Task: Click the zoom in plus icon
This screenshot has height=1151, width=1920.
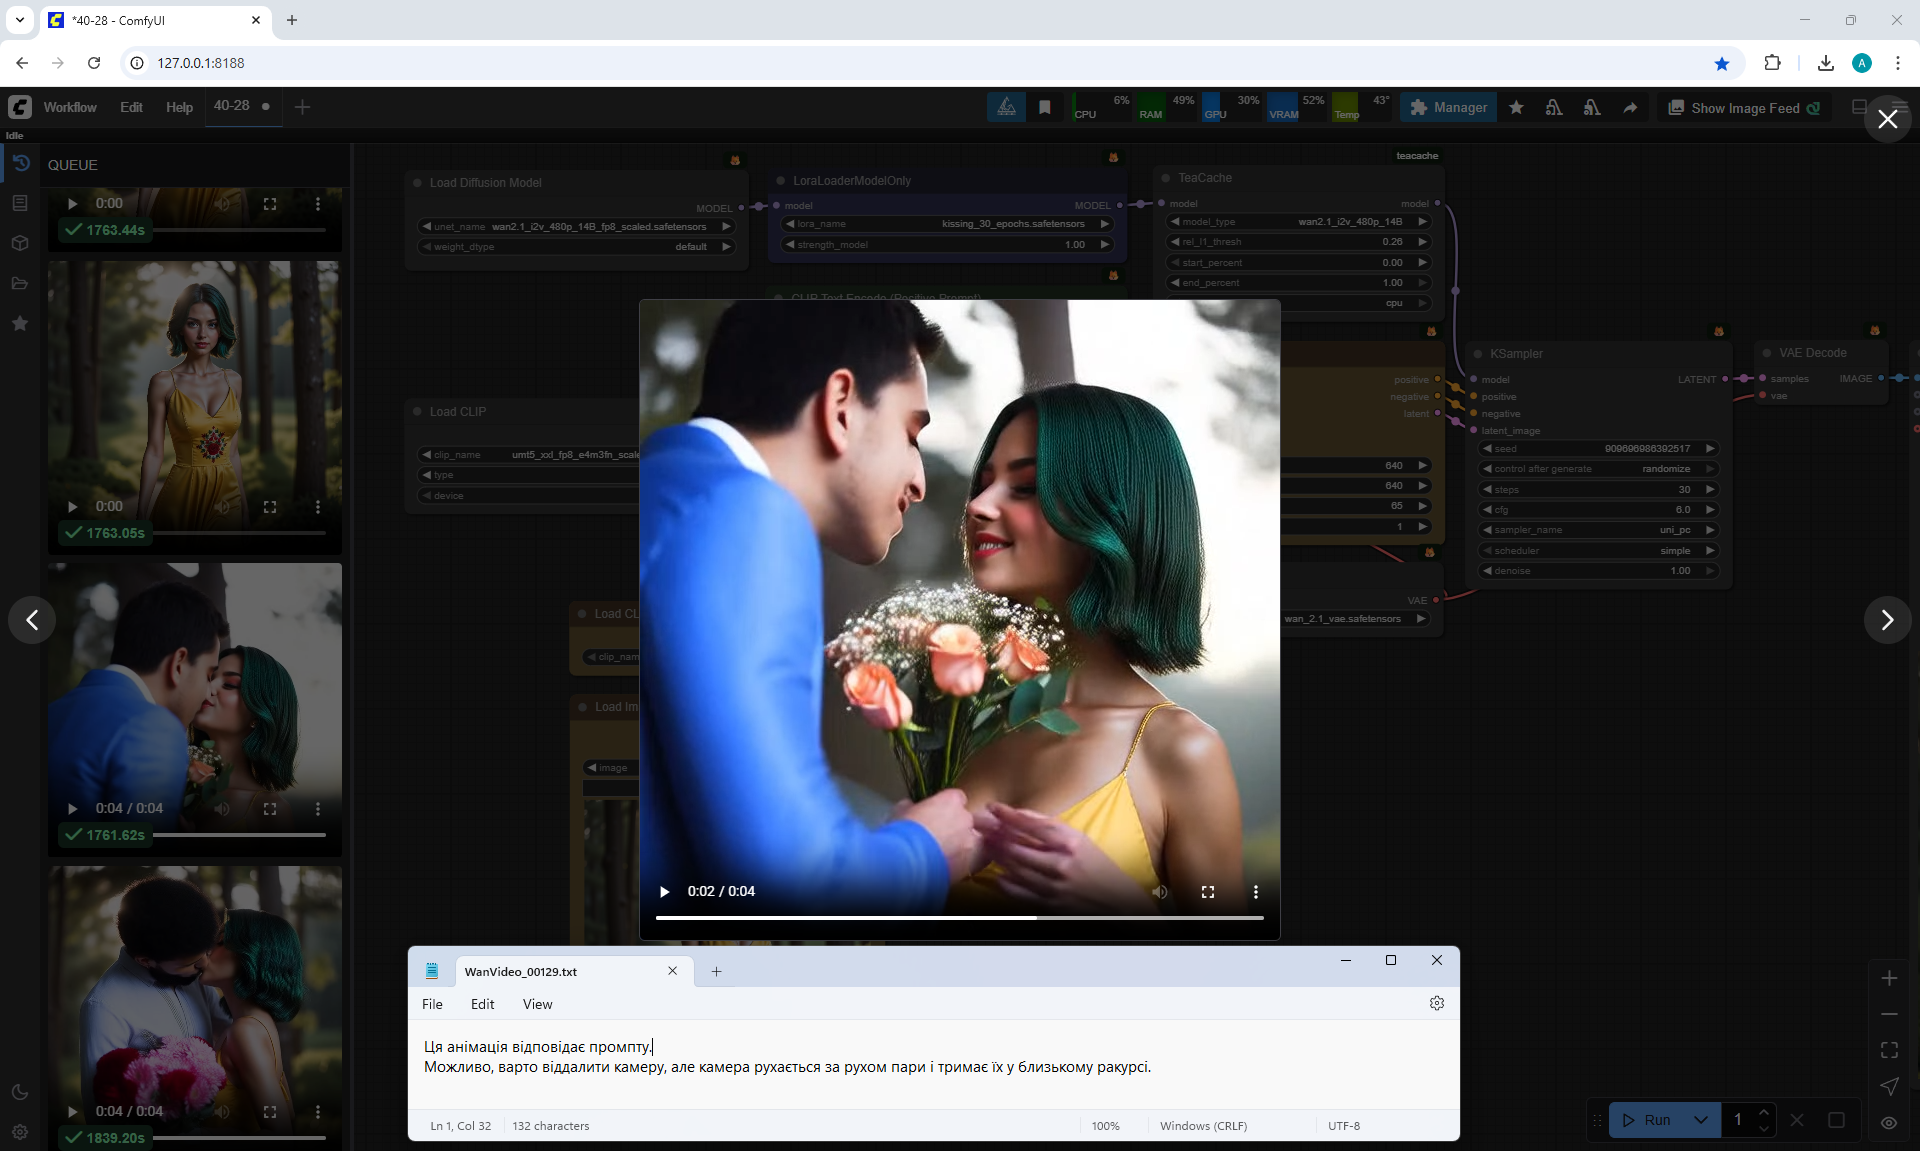Action: click(1889, 978)
